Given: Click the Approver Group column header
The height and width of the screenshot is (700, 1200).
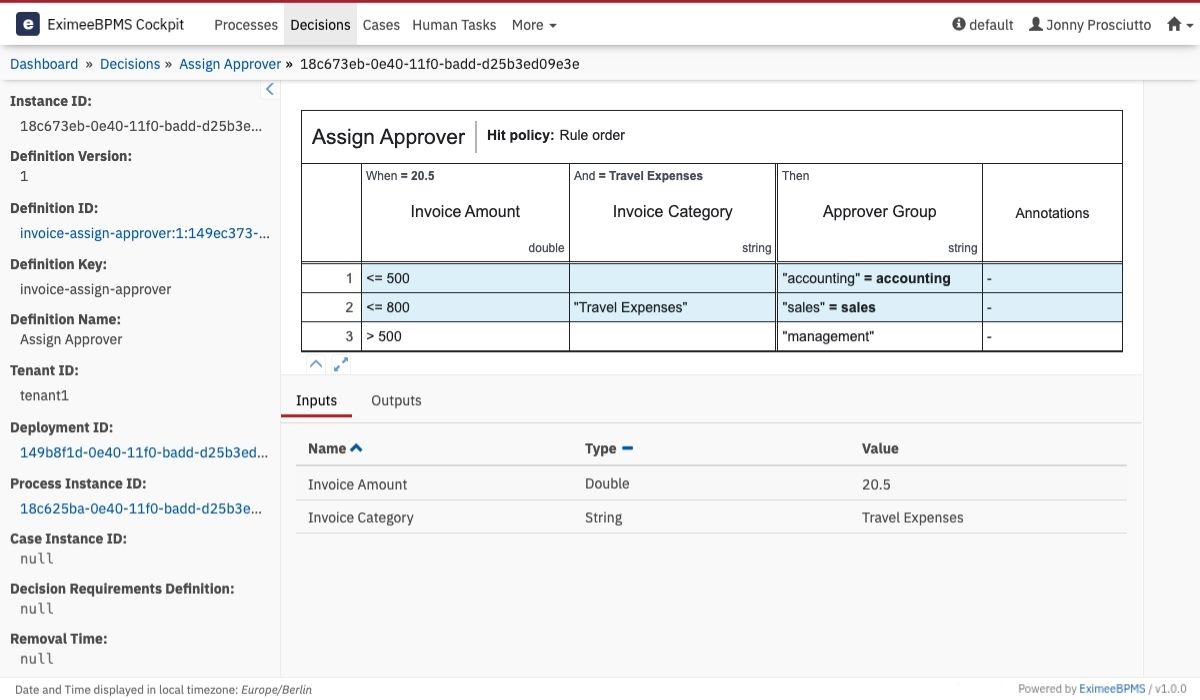Looking at the screenshot, I should 880,212.
